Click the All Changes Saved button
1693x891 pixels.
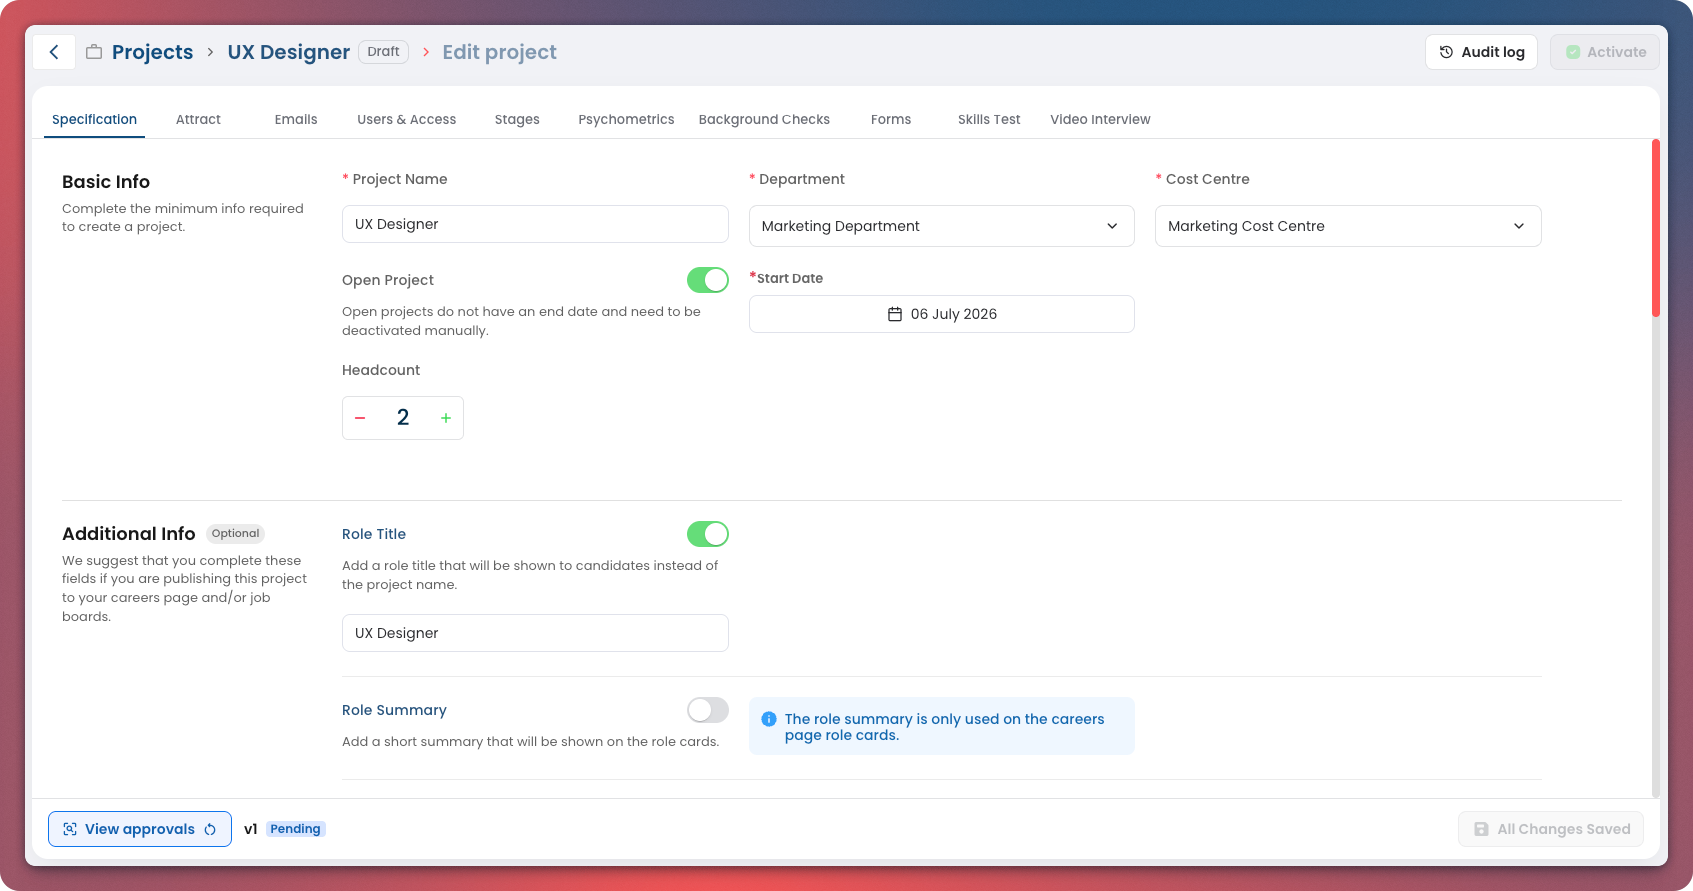click(x=1551, y=829)
